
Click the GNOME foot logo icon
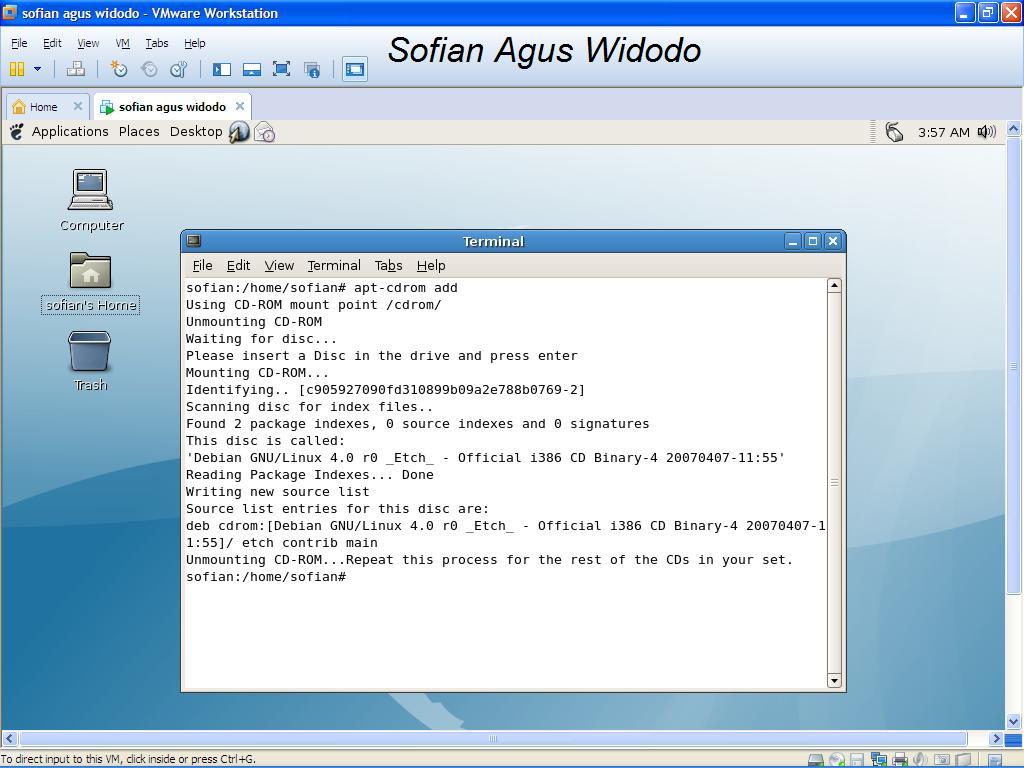17,131
